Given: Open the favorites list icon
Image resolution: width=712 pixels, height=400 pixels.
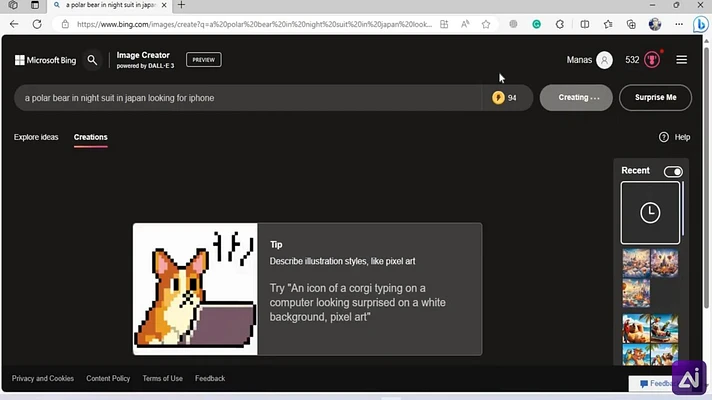Looking at the screenshot, I should 608,24.
